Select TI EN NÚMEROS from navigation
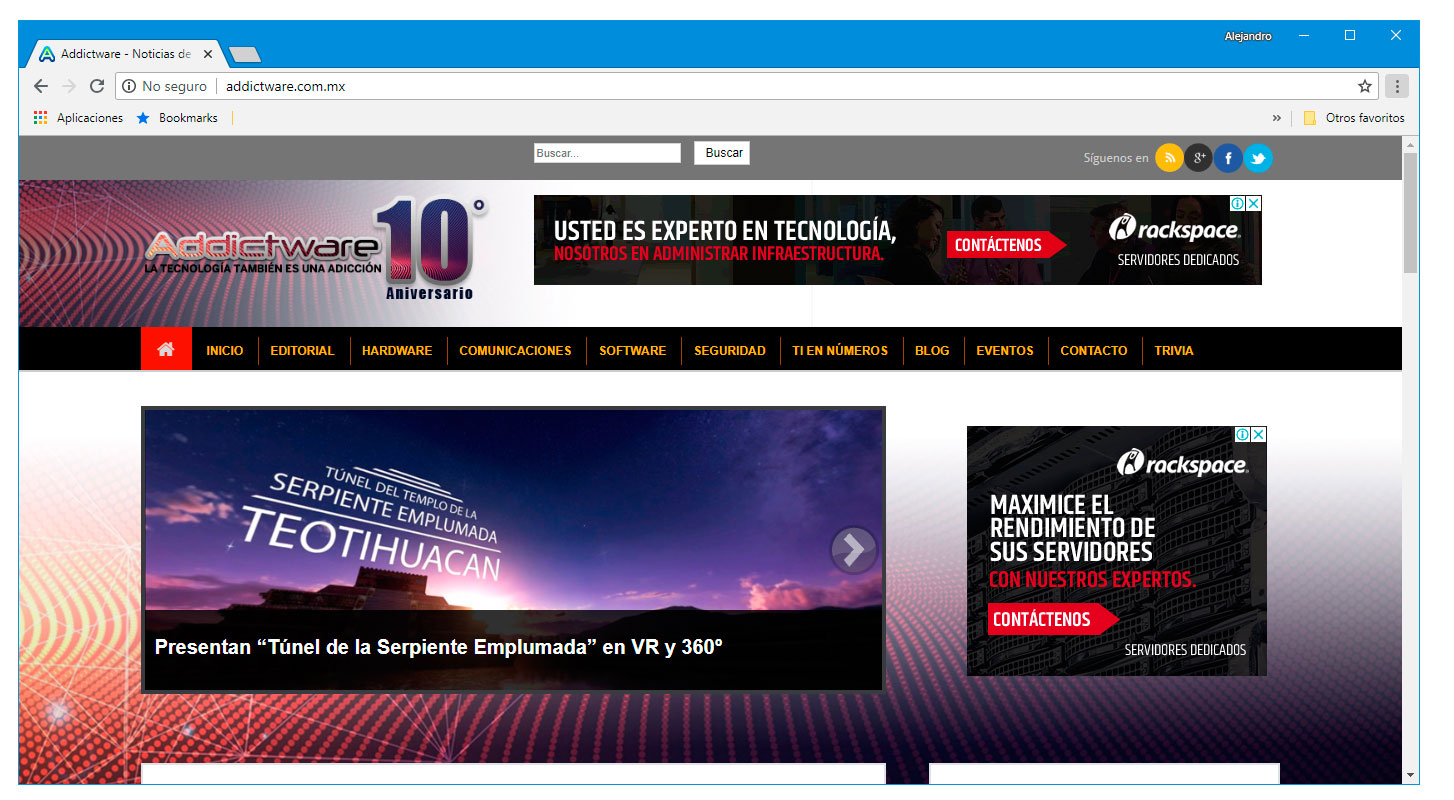 840,350
